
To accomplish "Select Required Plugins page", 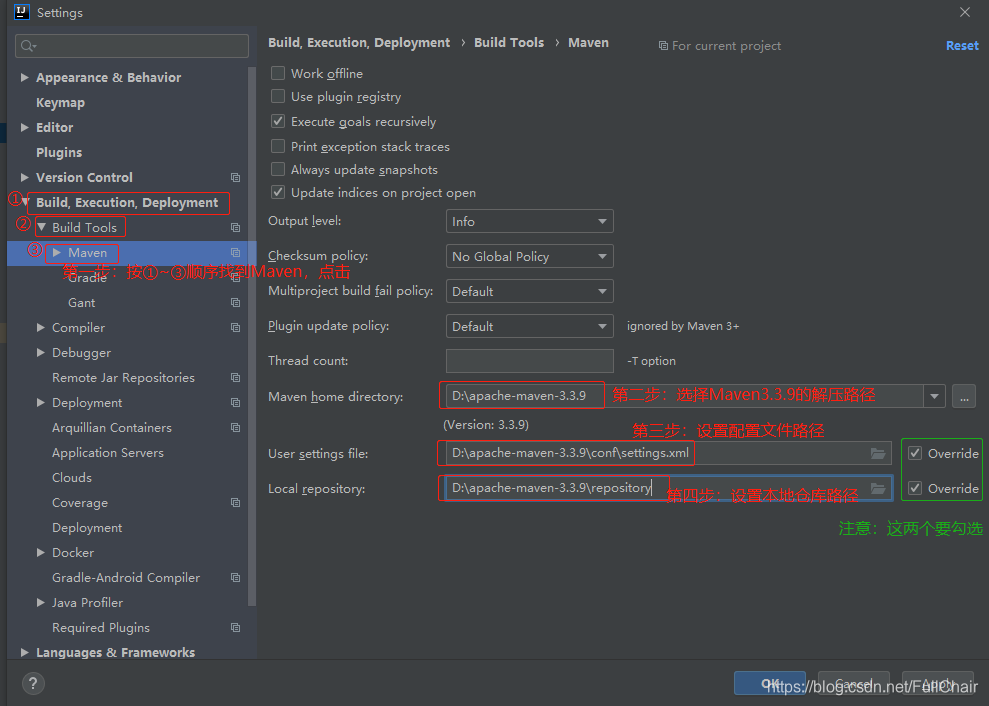I will click(101, 628).
